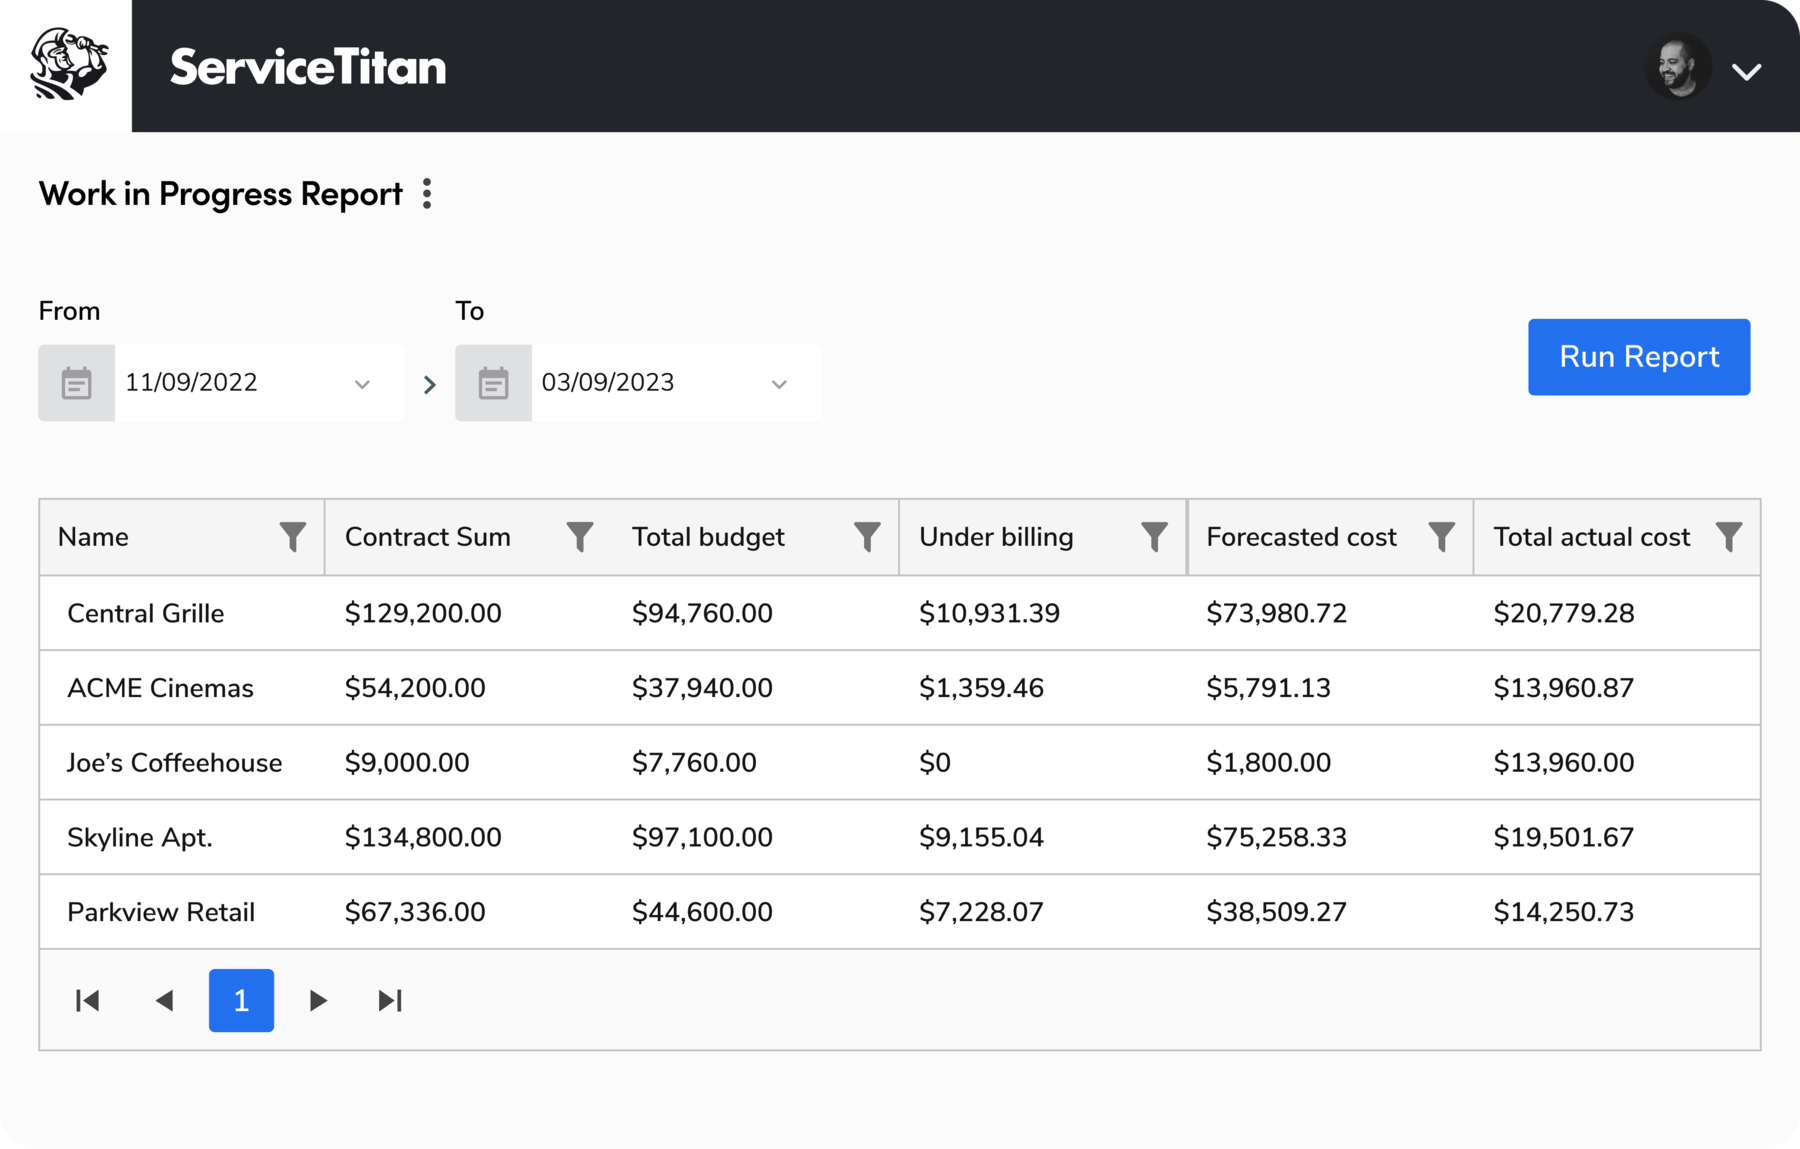Open the account dropdown chevron
The width and height of the screenshot is (1800, 1149).
pyautogui.click(x=1747, y=69)
